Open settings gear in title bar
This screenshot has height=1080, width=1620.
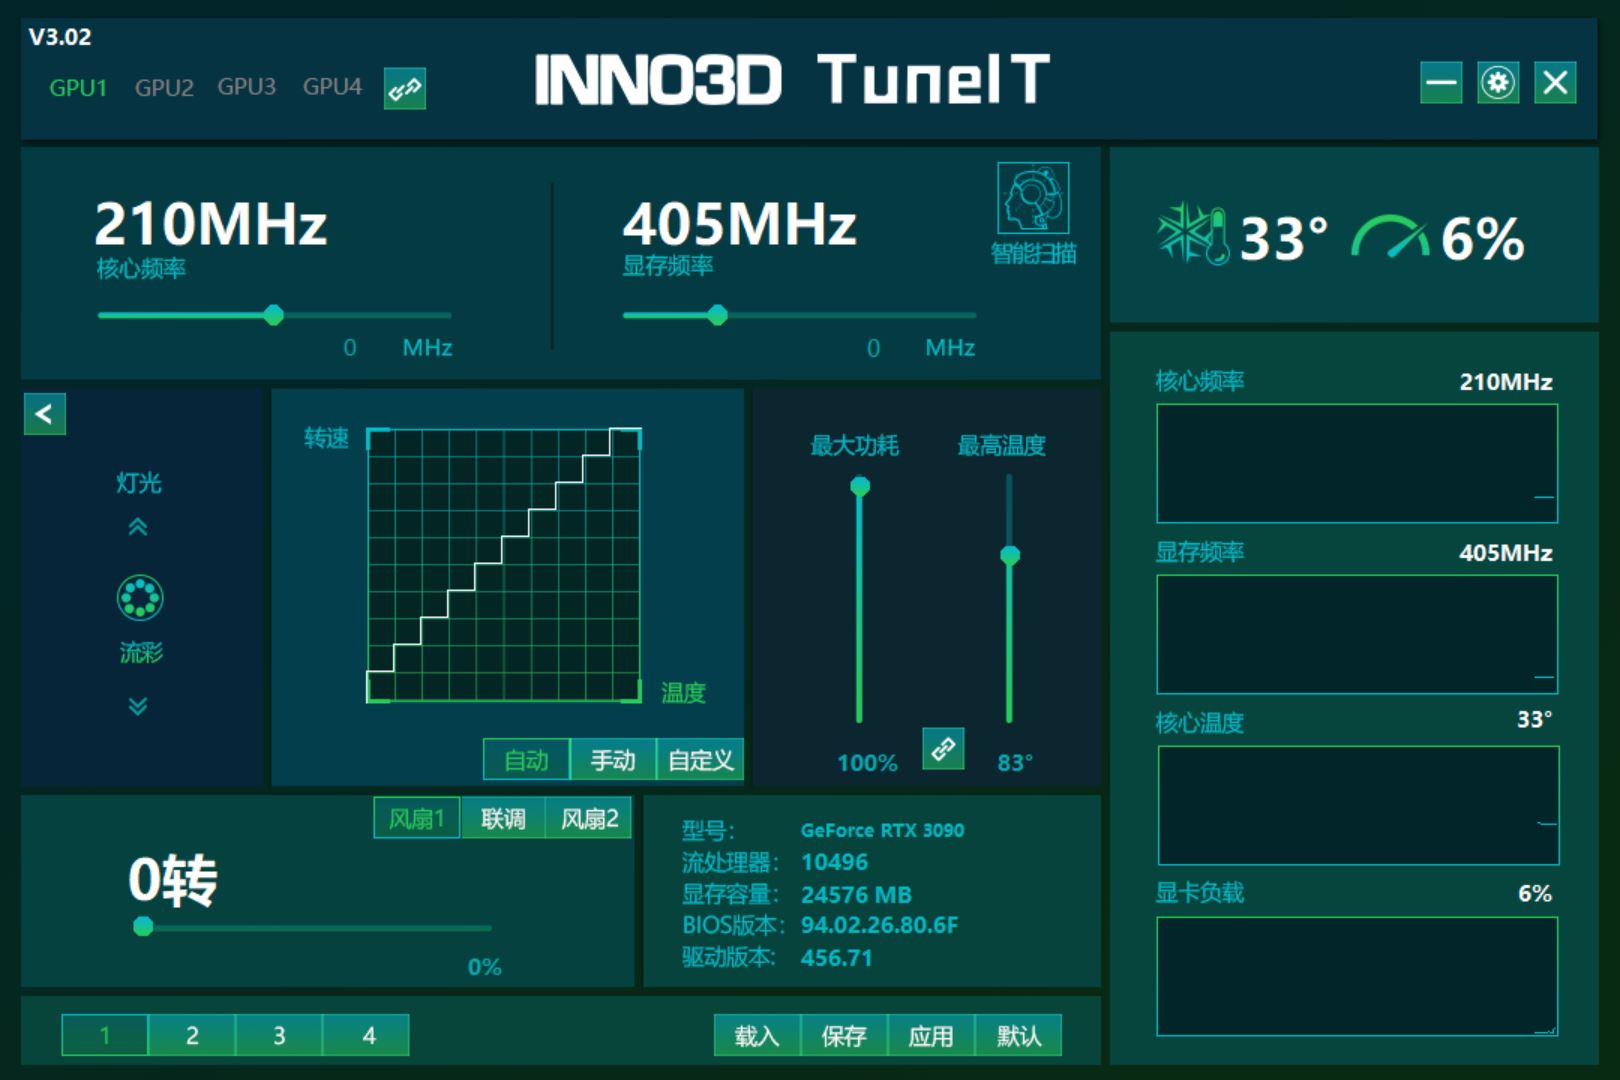tap(1498, 82)
